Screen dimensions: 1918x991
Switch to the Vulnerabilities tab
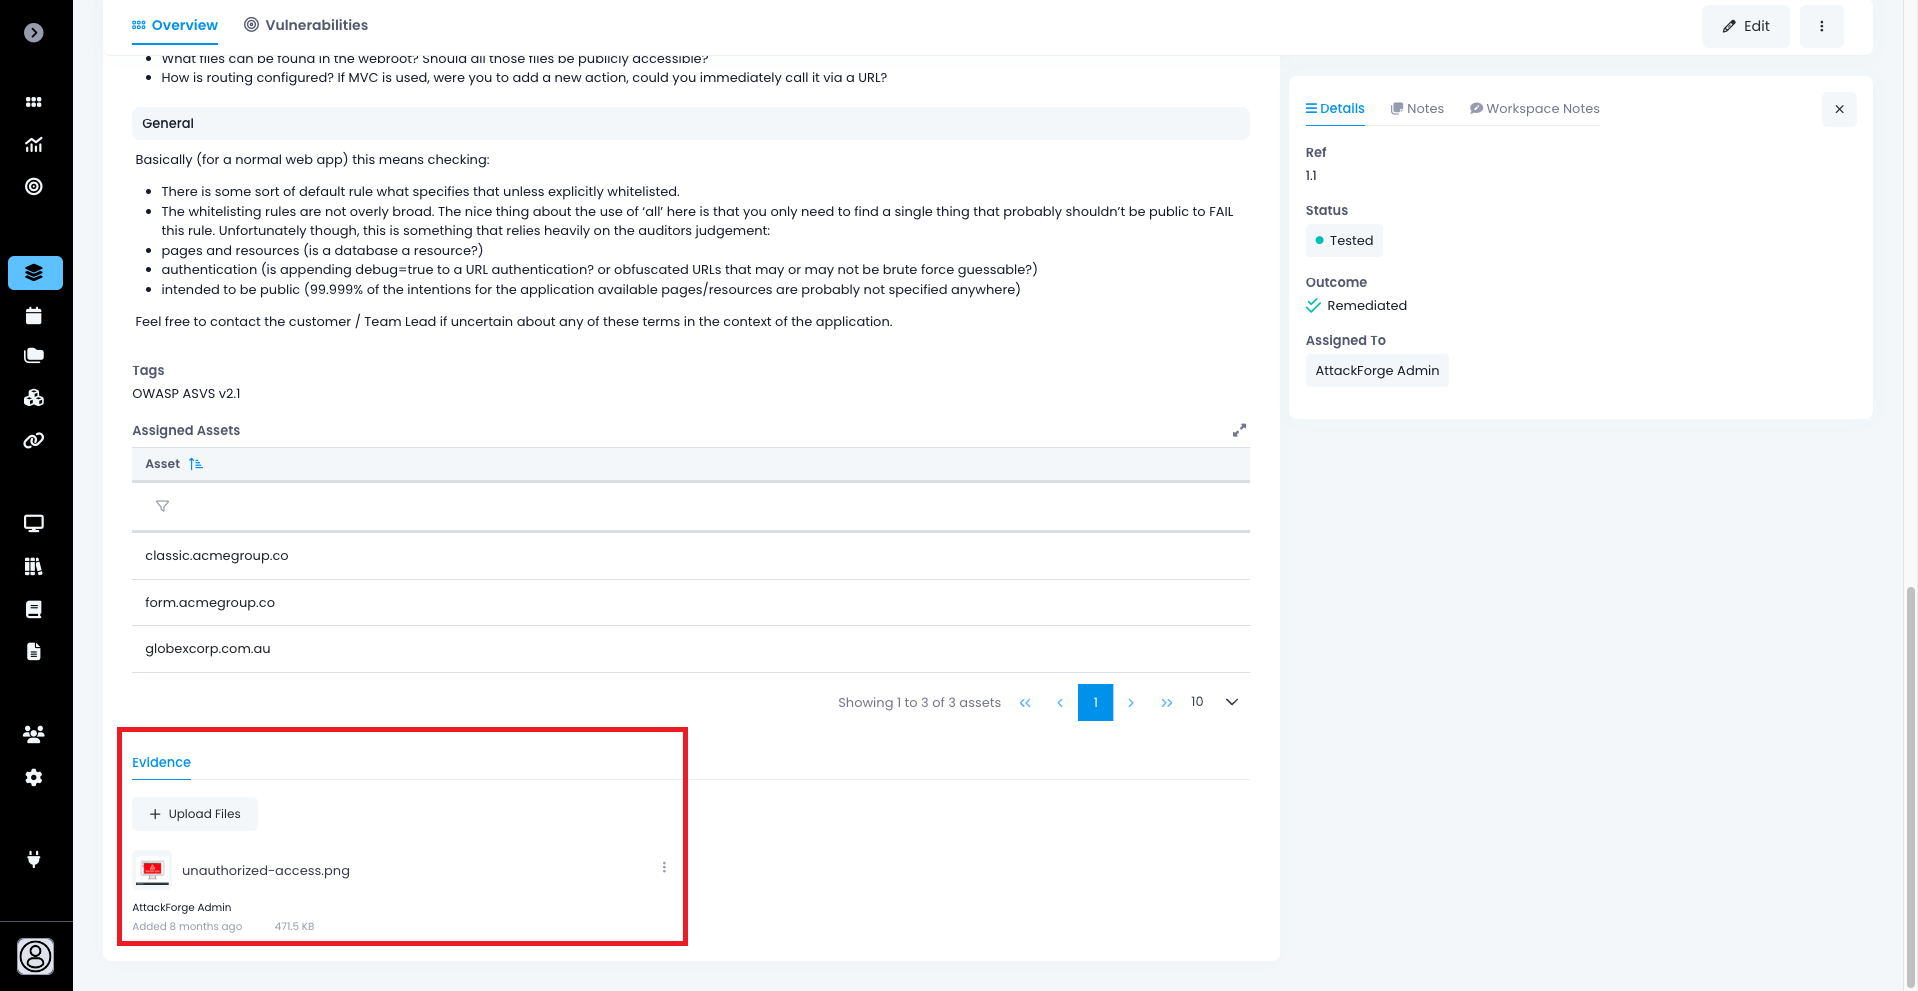306,25
